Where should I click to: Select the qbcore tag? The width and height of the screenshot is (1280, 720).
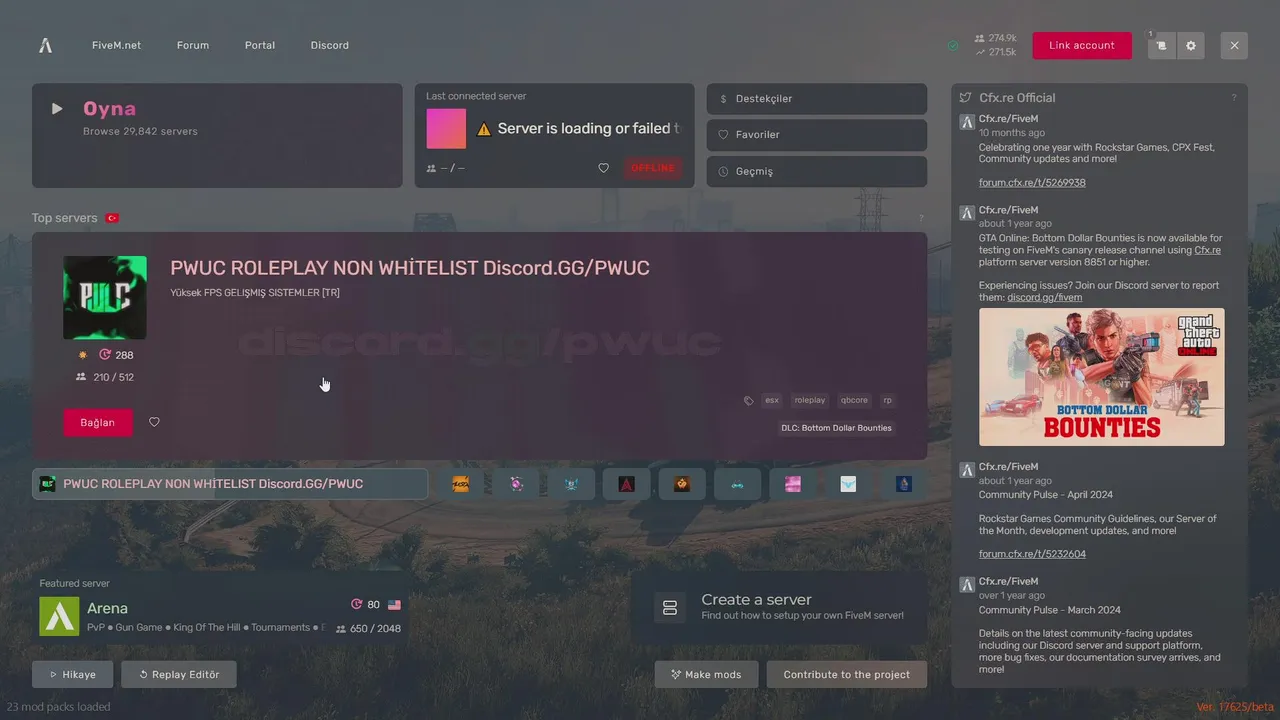854,400
